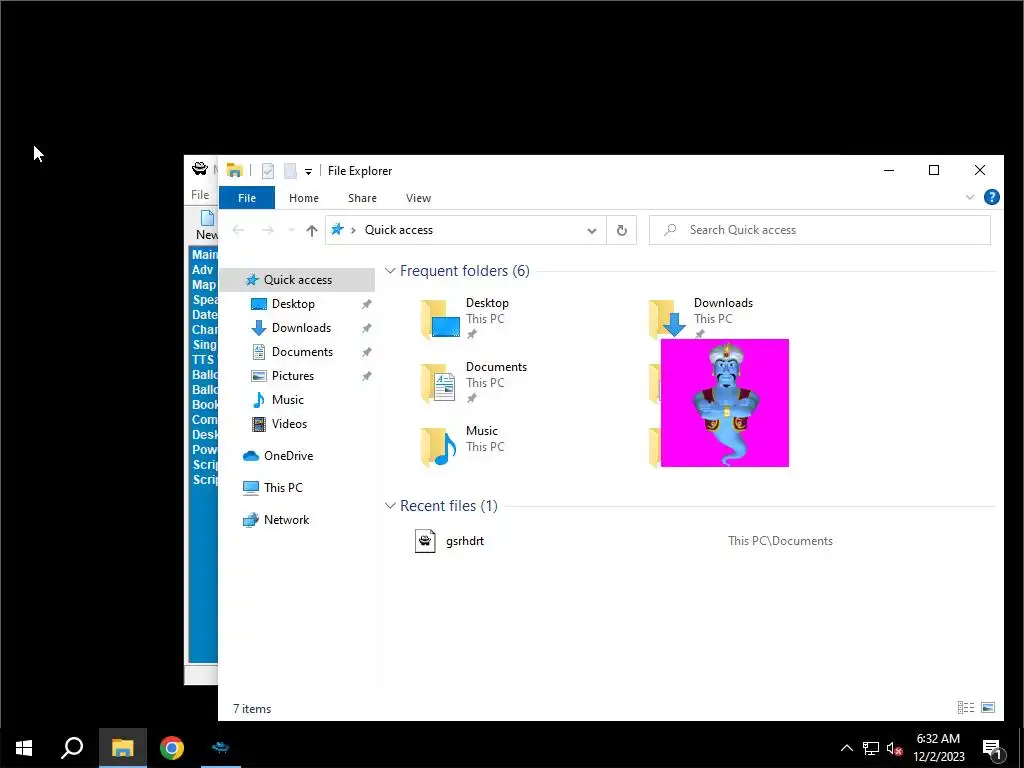Expand the breadcrumb chevron before Quick access
1024x768 pixels.
(353, 230)
